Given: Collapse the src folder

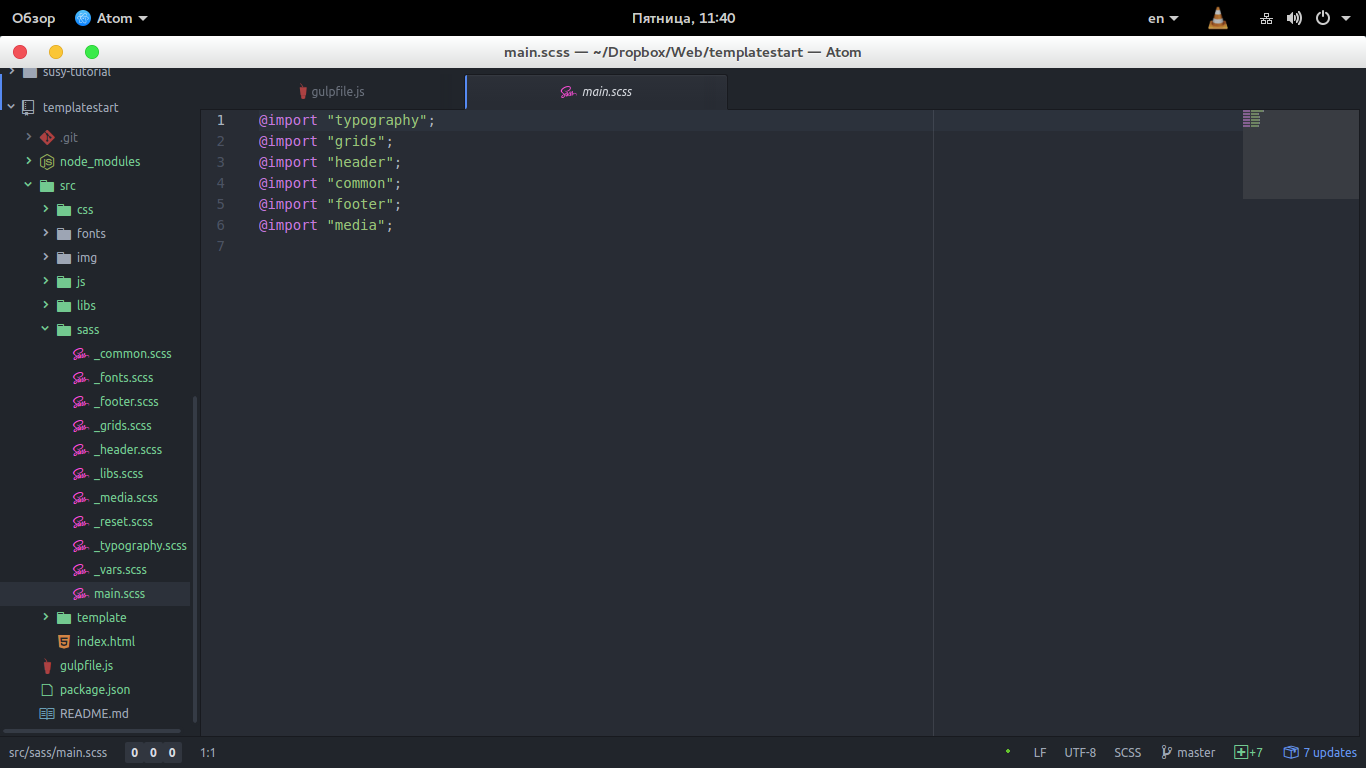Looking at the screenshot, I should tap(28, 185).
